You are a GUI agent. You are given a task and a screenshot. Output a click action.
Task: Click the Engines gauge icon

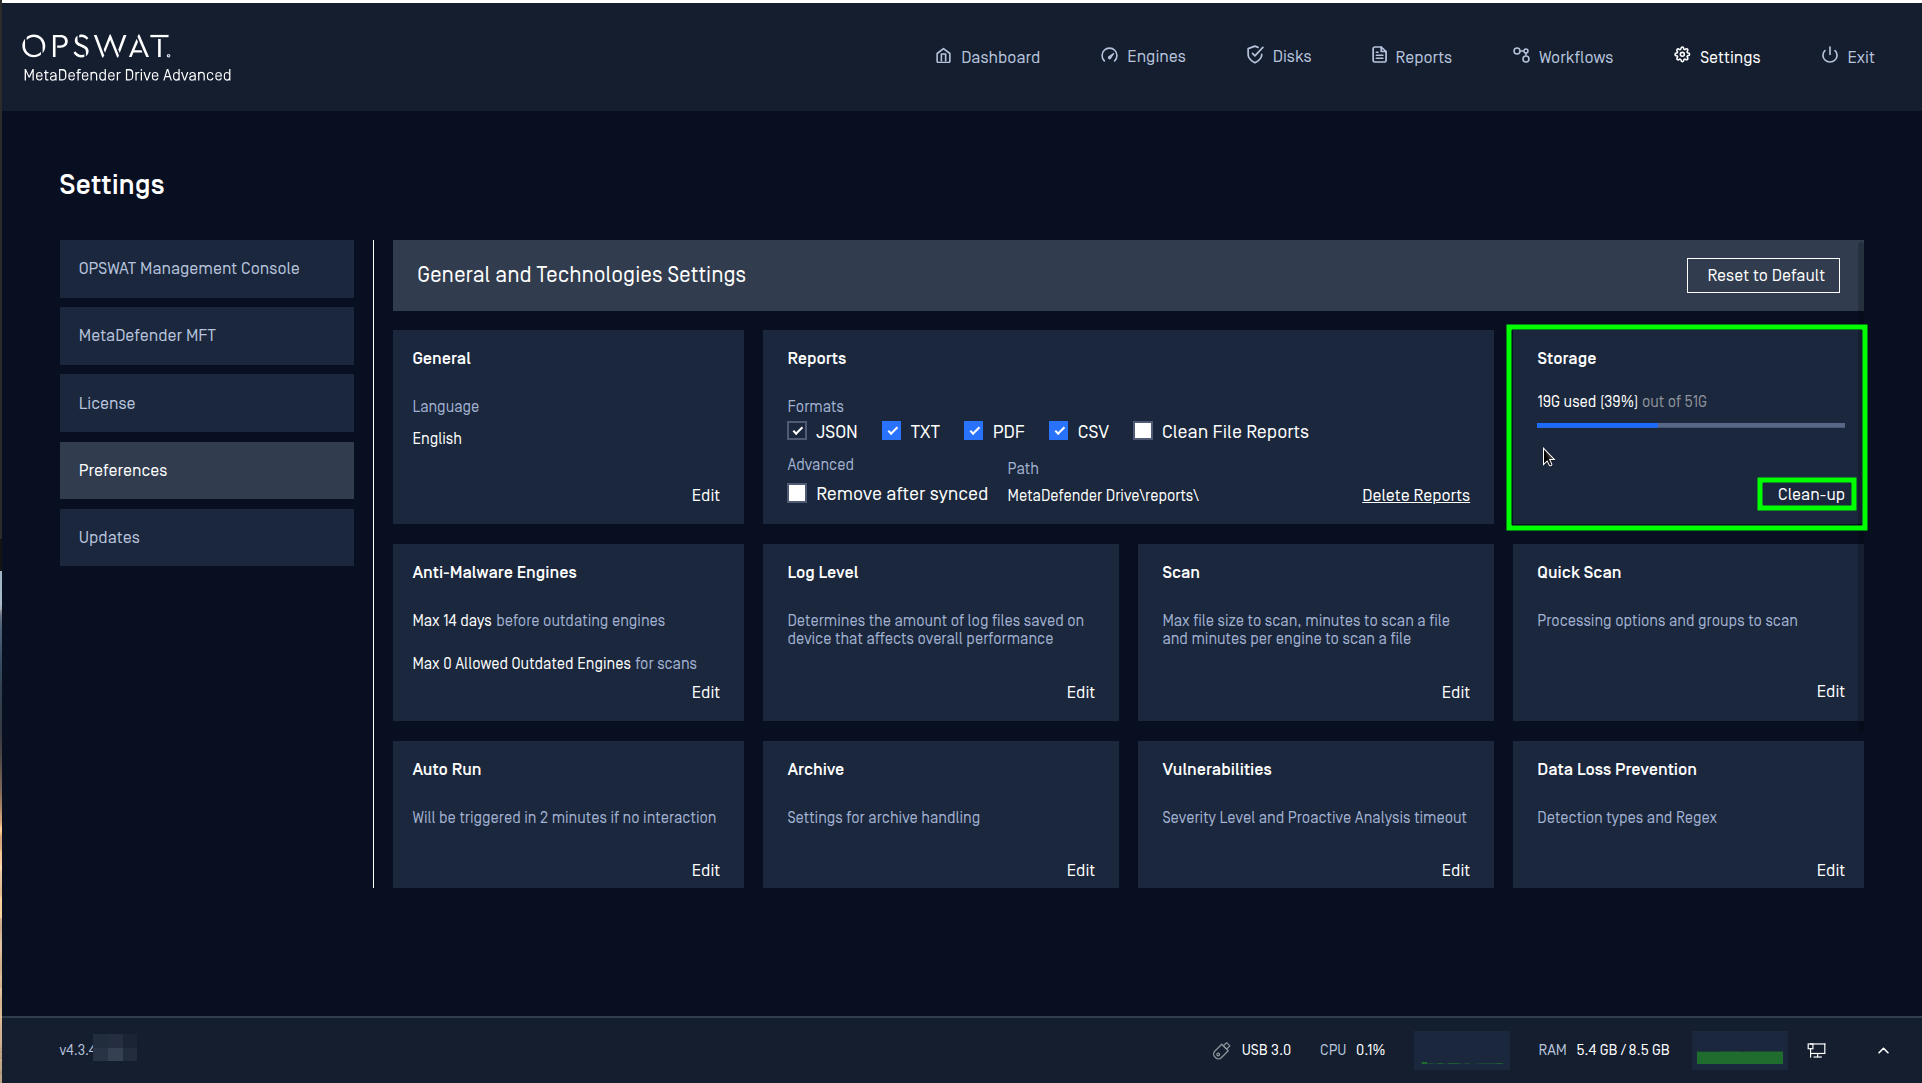point(1109,56)
